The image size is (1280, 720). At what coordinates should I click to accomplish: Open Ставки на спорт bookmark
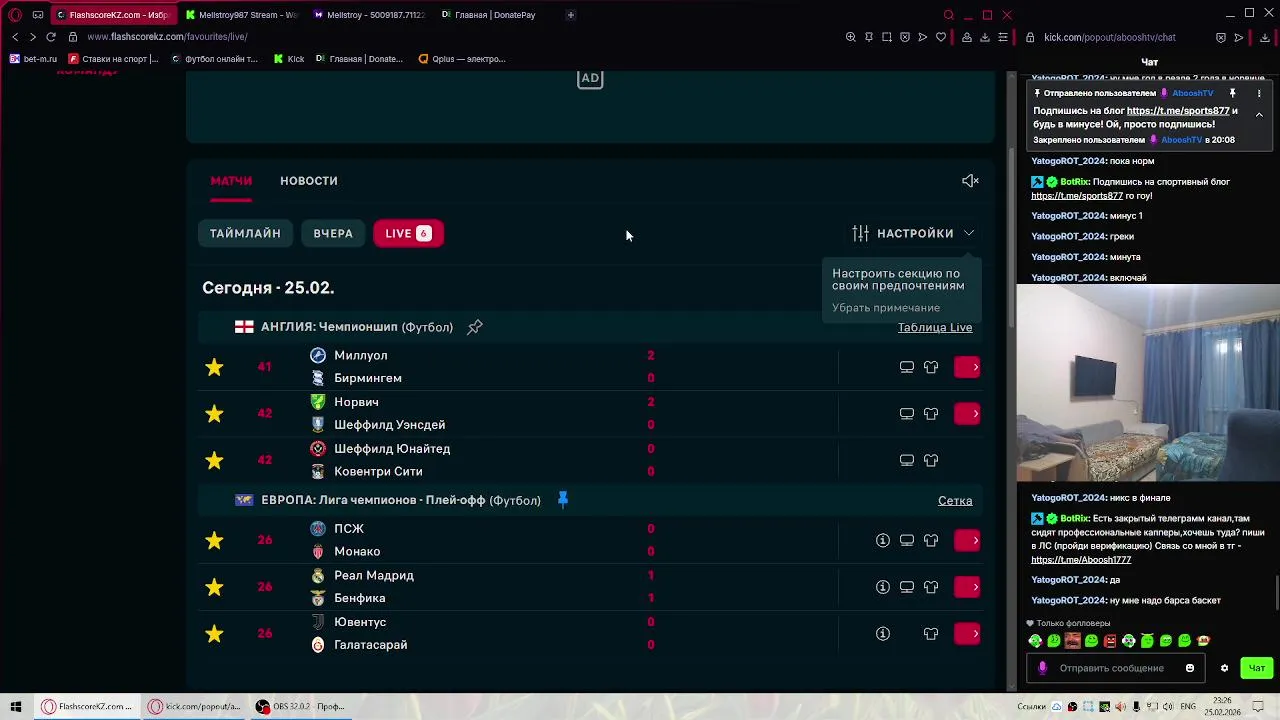click(x=113, y=59)
